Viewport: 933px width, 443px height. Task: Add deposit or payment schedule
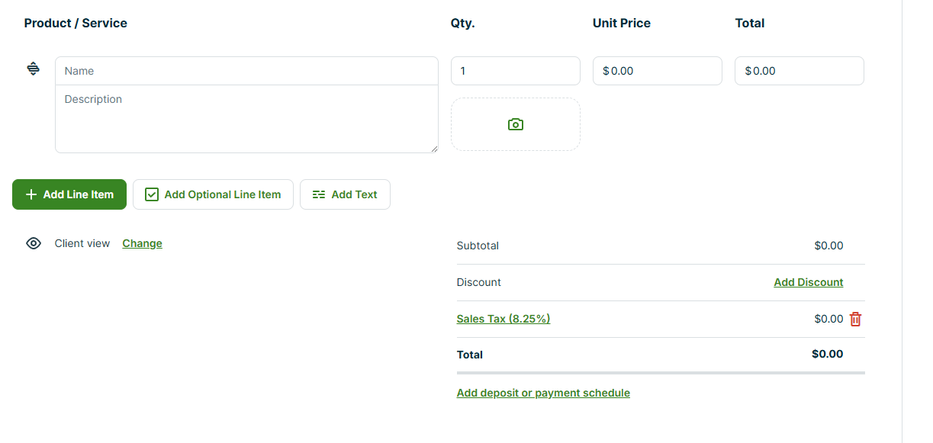(543, 393)
